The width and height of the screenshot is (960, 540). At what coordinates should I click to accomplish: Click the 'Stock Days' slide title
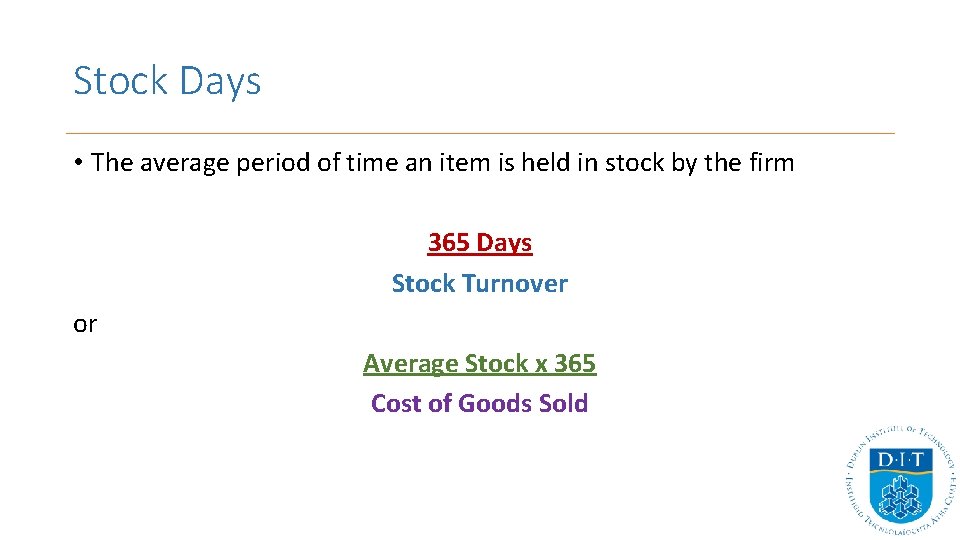click(167, 80)
